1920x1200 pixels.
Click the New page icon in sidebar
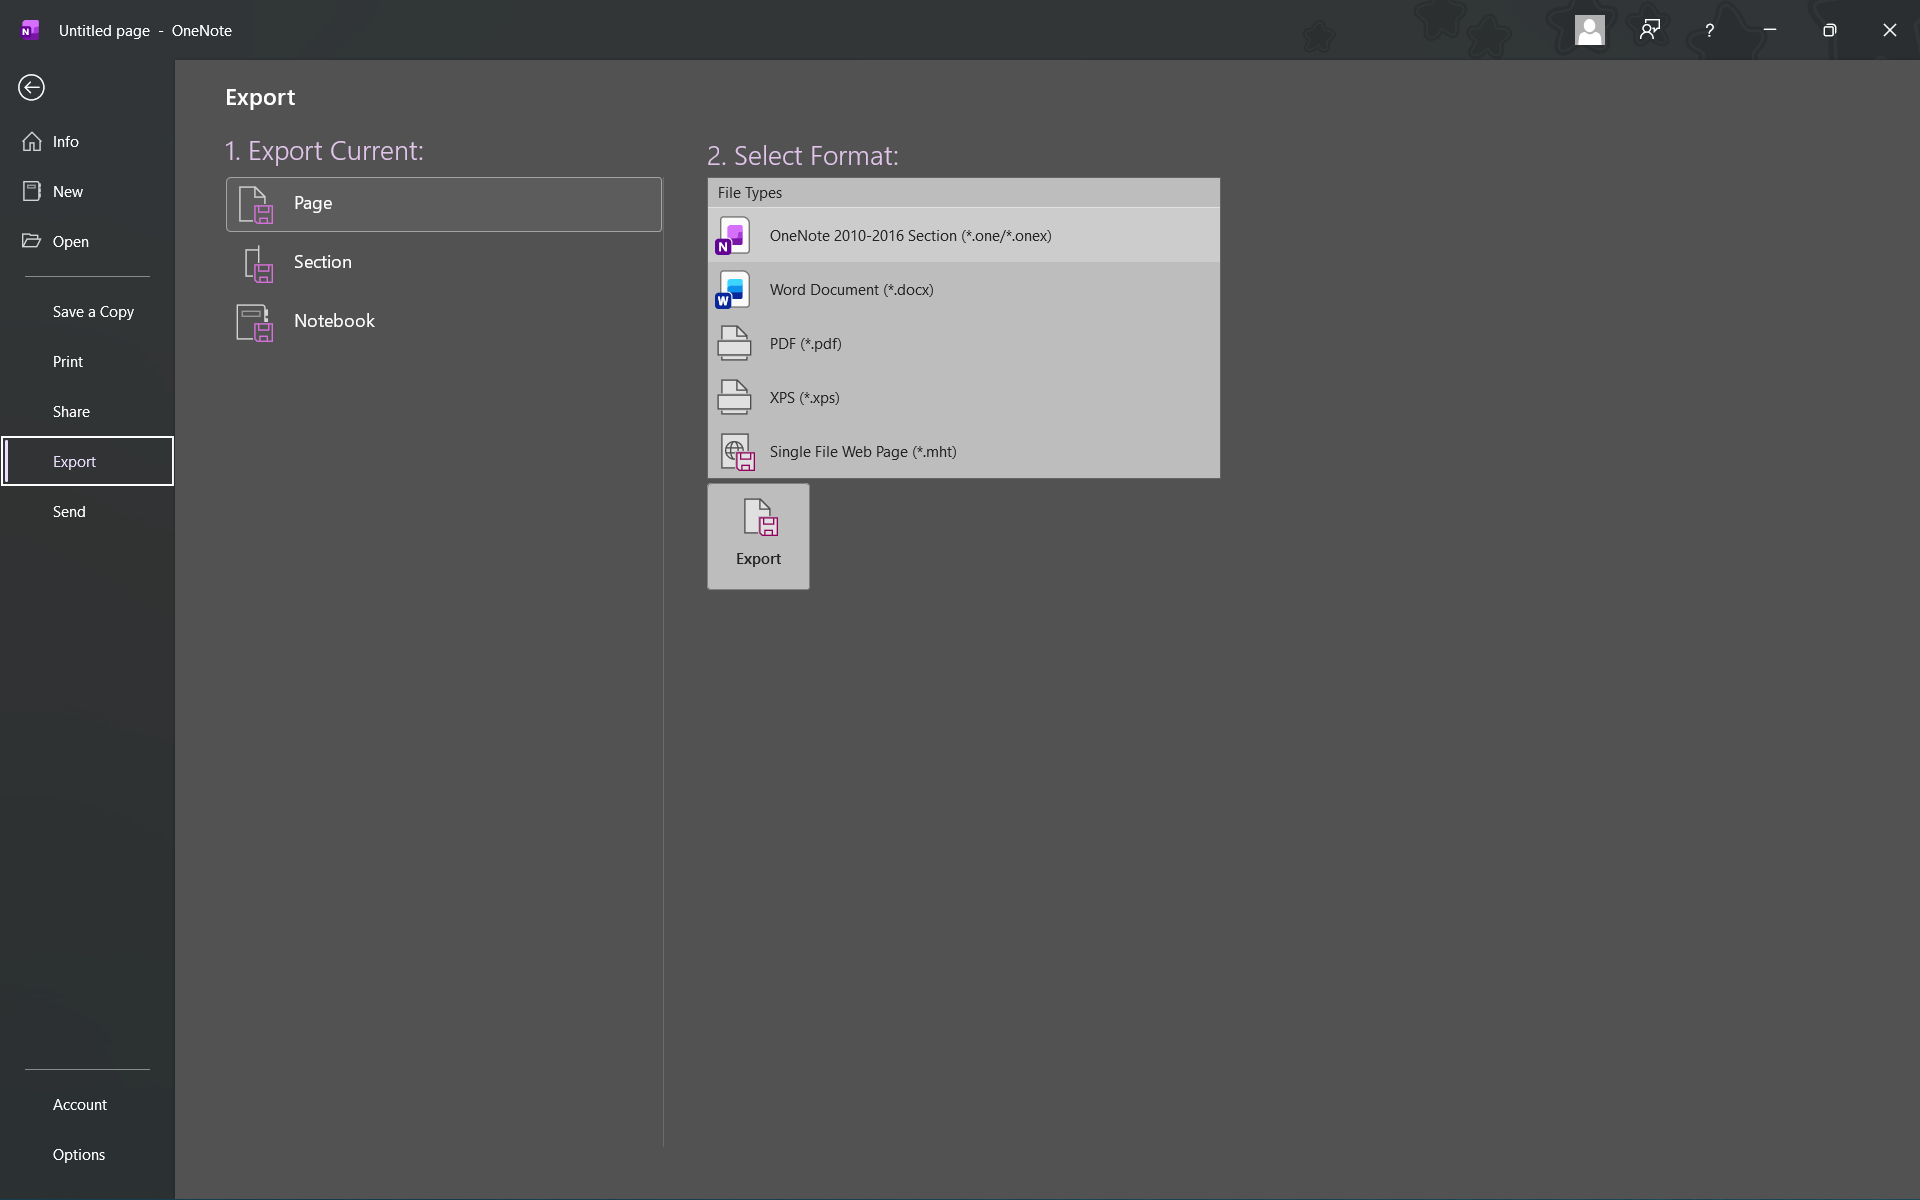tap(32, 191)
